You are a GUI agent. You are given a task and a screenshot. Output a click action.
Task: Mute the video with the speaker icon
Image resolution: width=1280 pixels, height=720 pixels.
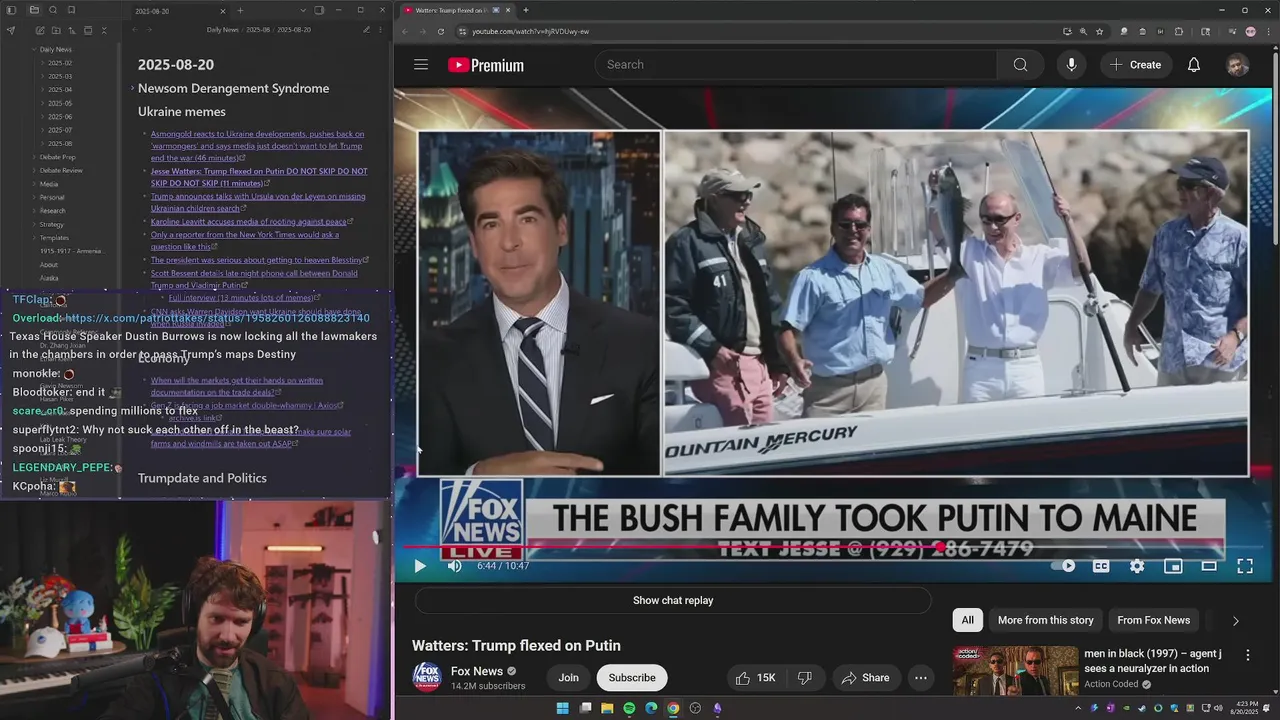pyautogui.click(x=454, y=566)
